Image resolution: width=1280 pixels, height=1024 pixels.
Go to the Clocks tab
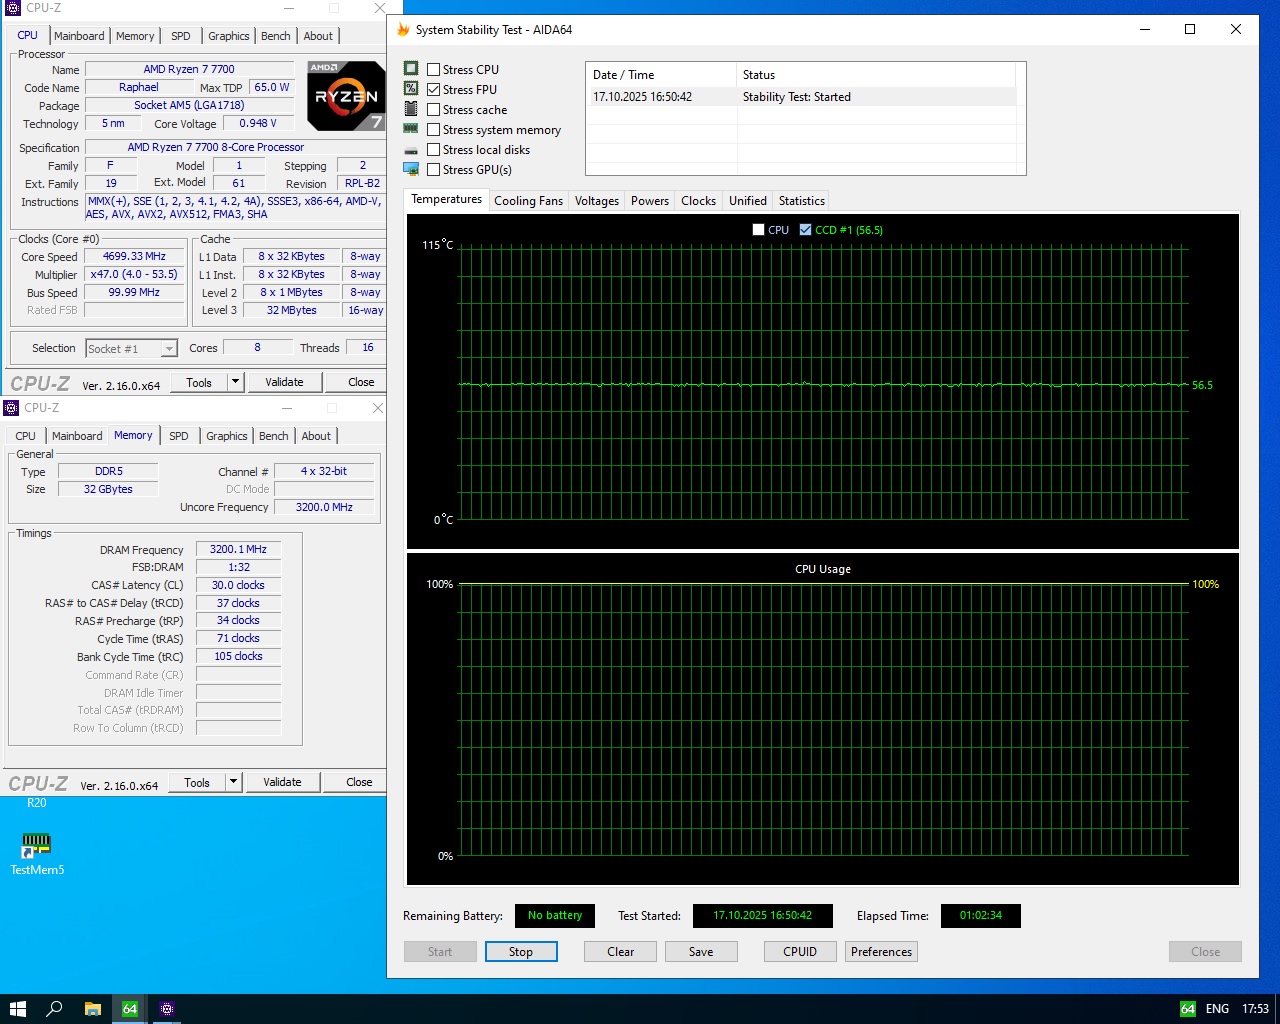click(698, 201)
